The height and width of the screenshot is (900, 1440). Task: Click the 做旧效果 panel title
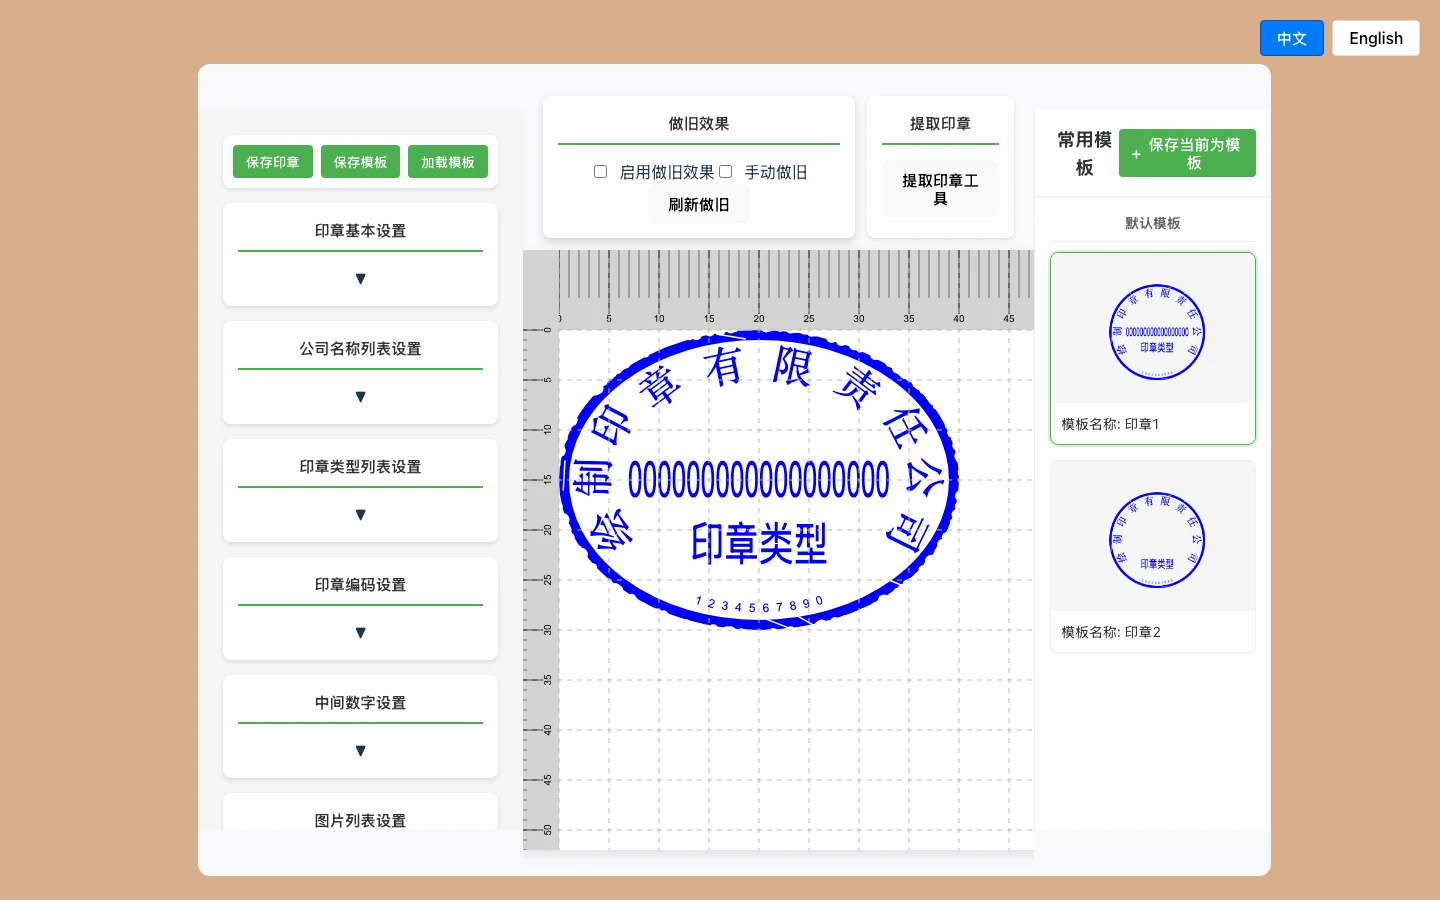[x=699, y=124]
